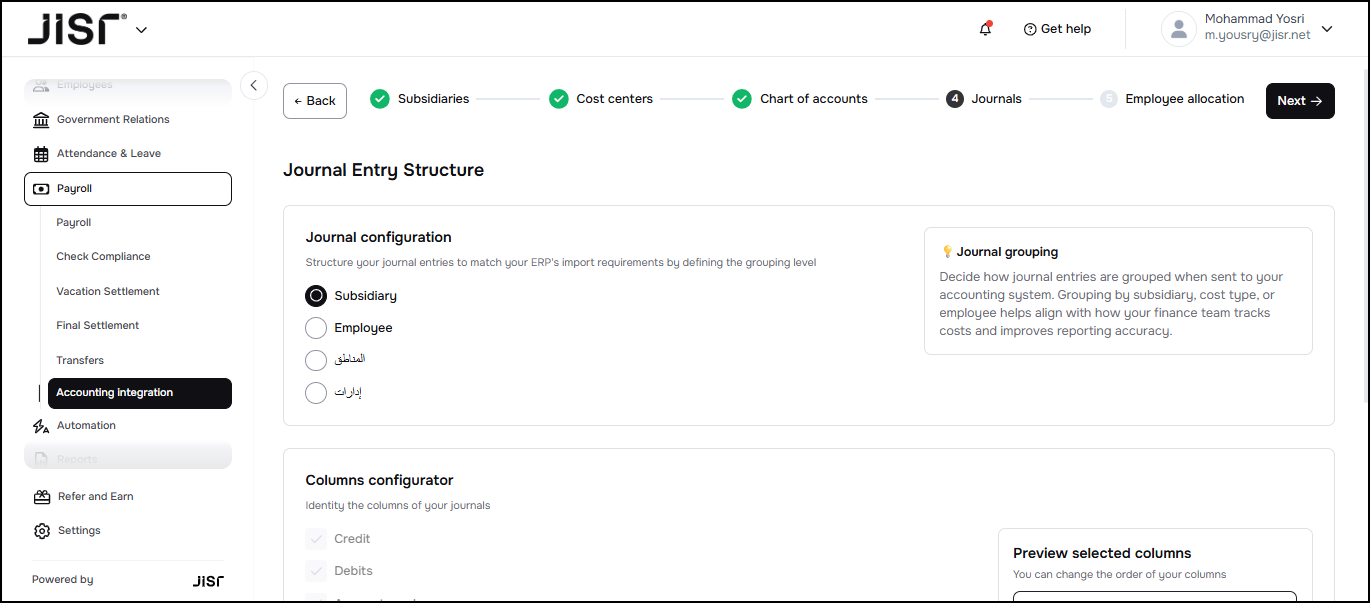
Task: Open the Vacation Settlement menu item
Action: (x=108, y=292)
